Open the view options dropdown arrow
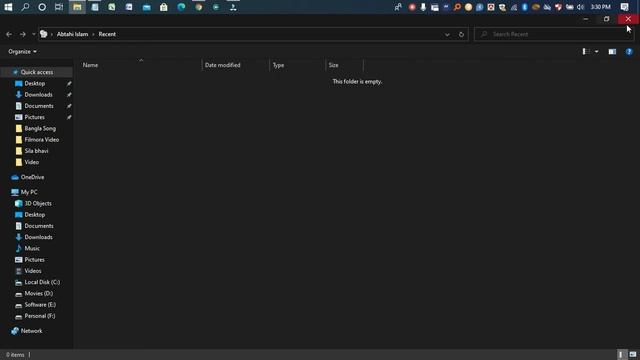Screen dimensions: 640x360 click(x=597, y=51)
